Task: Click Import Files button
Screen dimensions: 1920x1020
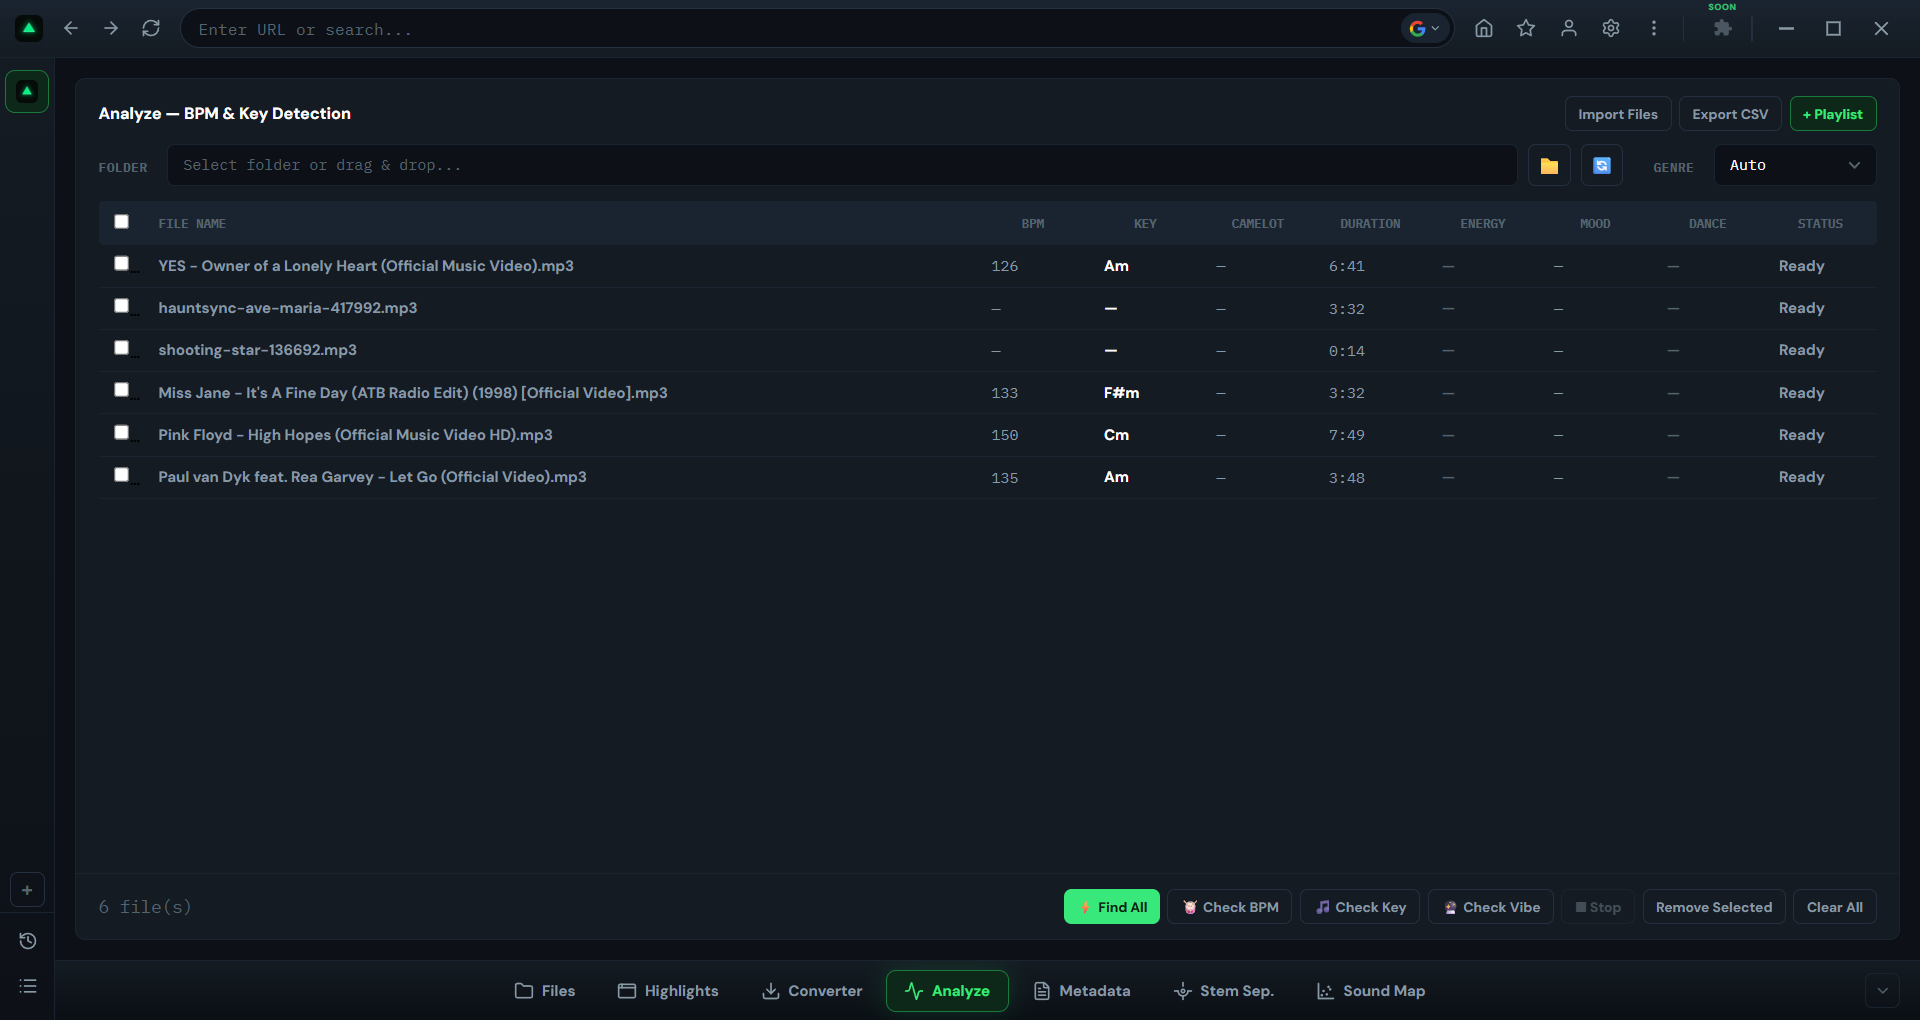Action: (1618, 114)
